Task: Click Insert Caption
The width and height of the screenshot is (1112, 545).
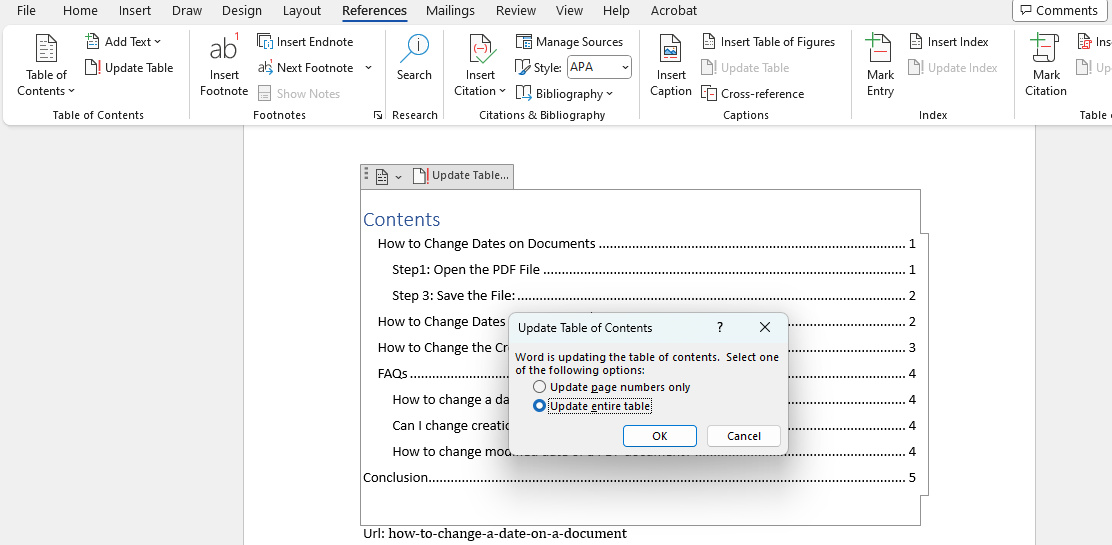Action: point(670,65)
